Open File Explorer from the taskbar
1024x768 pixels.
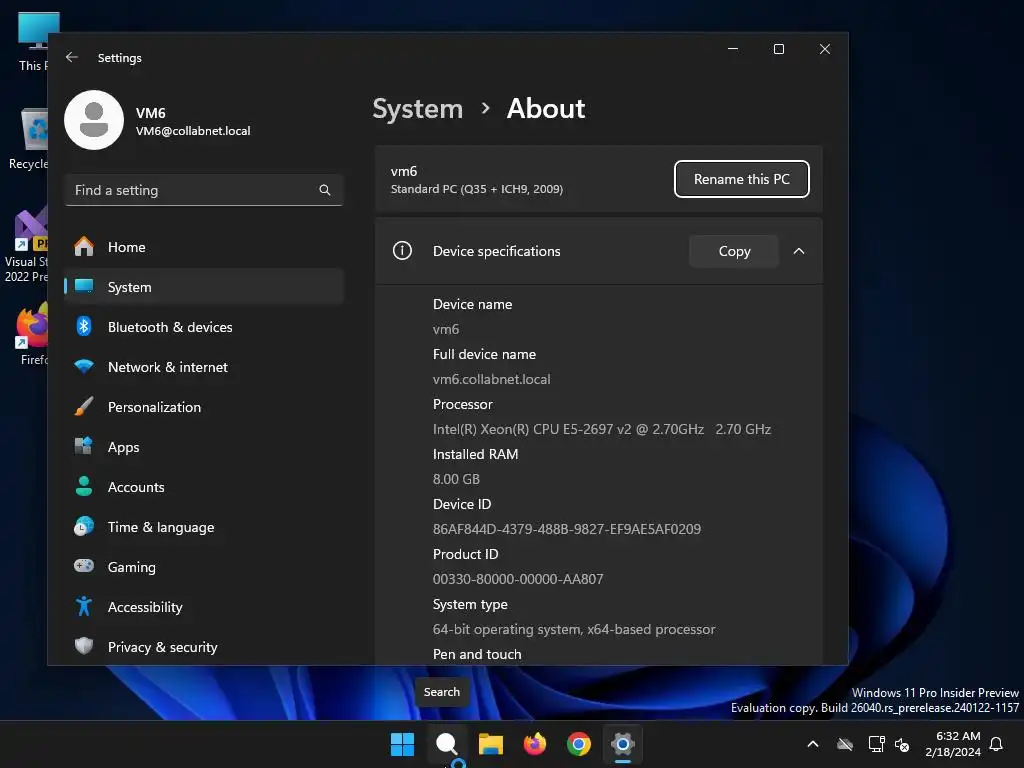490,744
